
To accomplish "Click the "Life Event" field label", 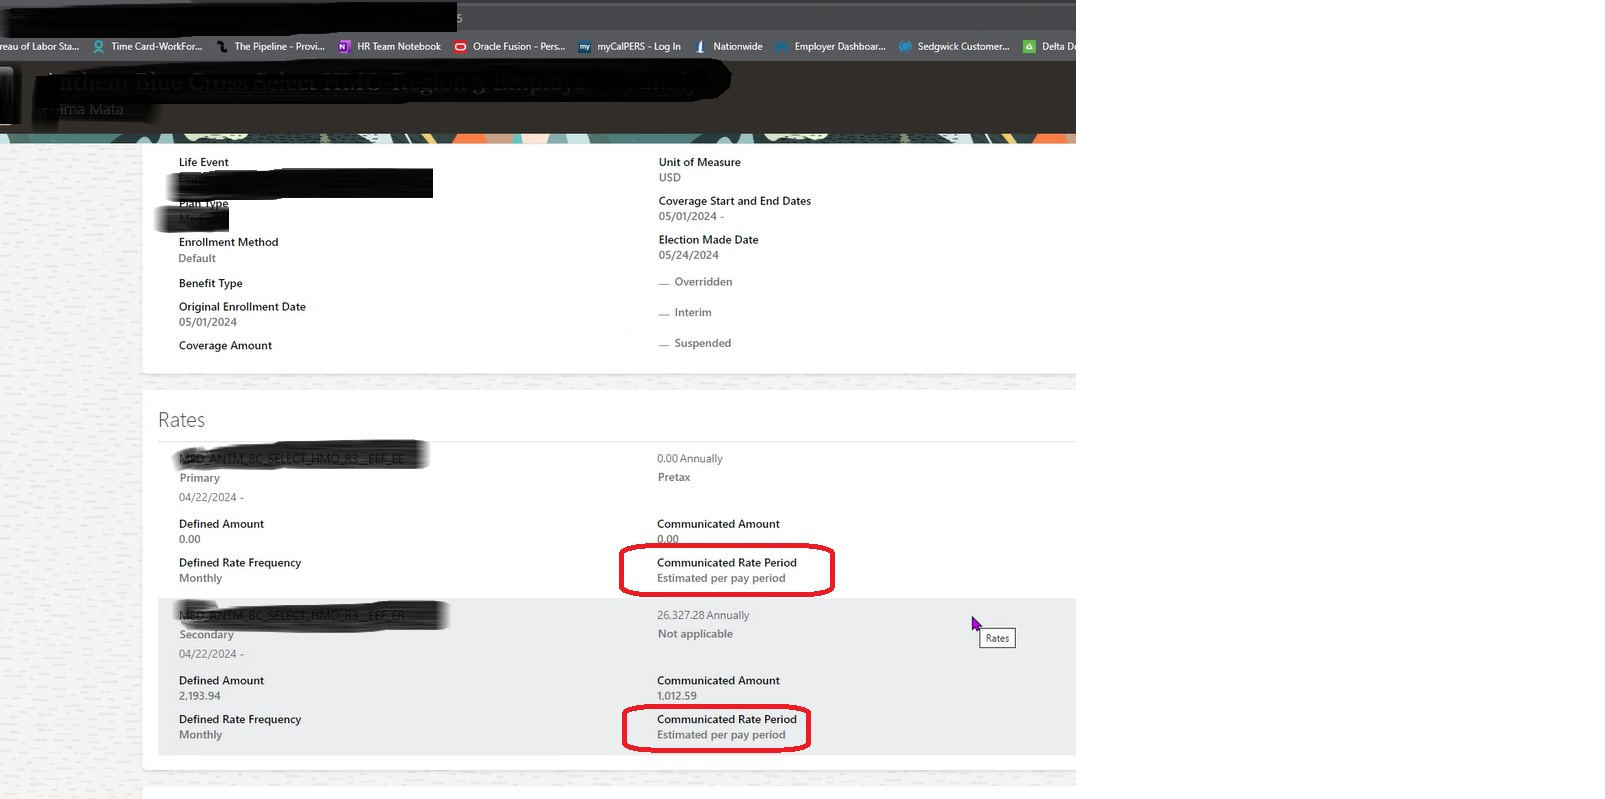I will pos(203,162).
